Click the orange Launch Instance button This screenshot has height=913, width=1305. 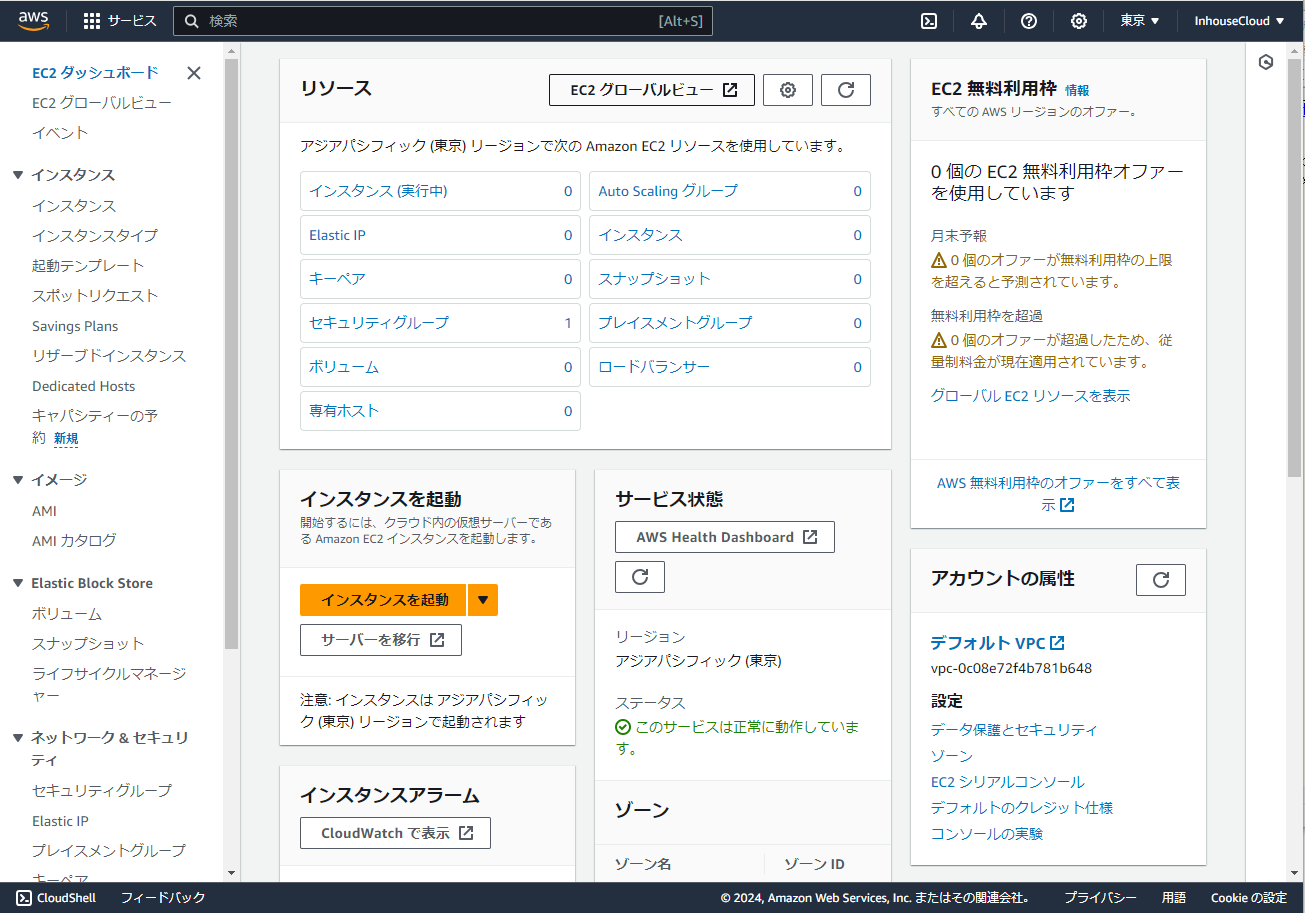point(383,600)
